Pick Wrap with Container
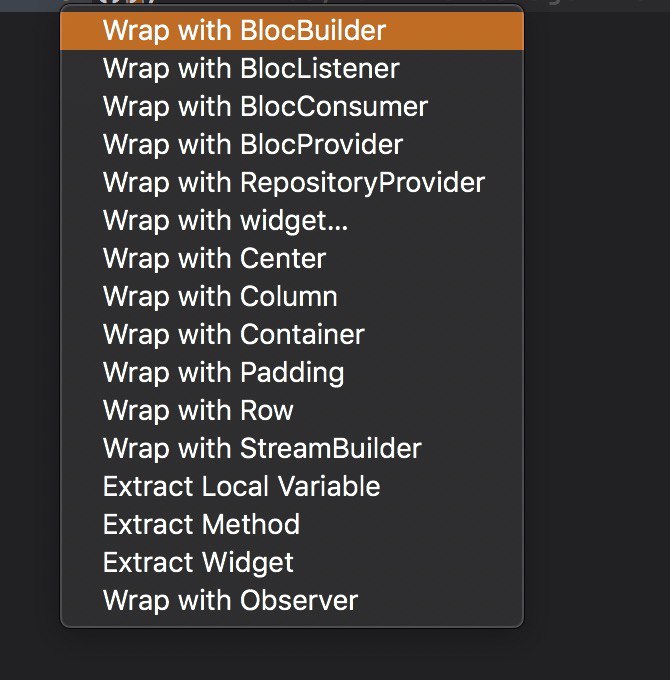 pyautogui.click(x=292, y=335)
